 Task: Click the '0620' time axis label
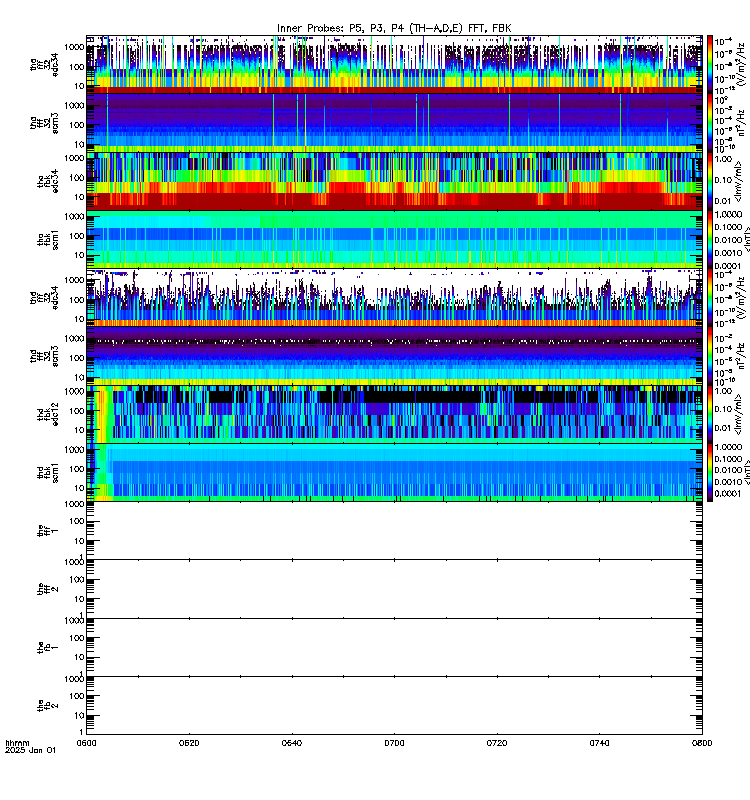(x=189, y=743)
